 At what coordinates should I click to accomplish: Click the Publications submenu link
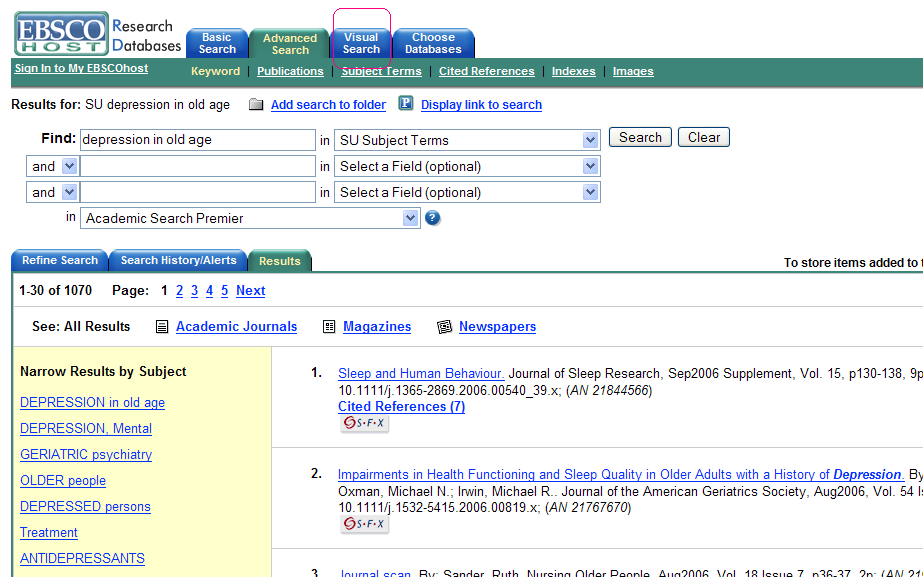click(290, 71)
